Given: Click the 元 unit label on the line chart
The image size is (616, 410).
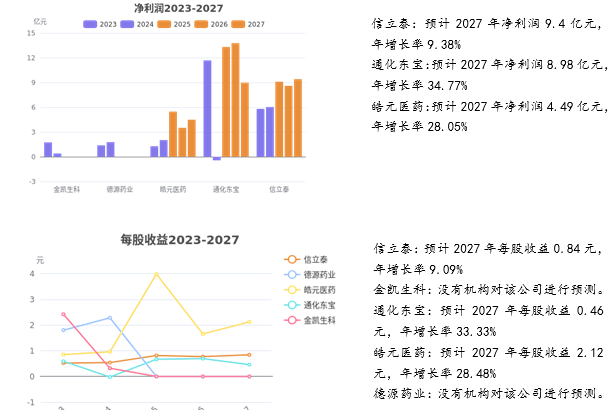Looking at the screenshot, I should click(40, 260).
